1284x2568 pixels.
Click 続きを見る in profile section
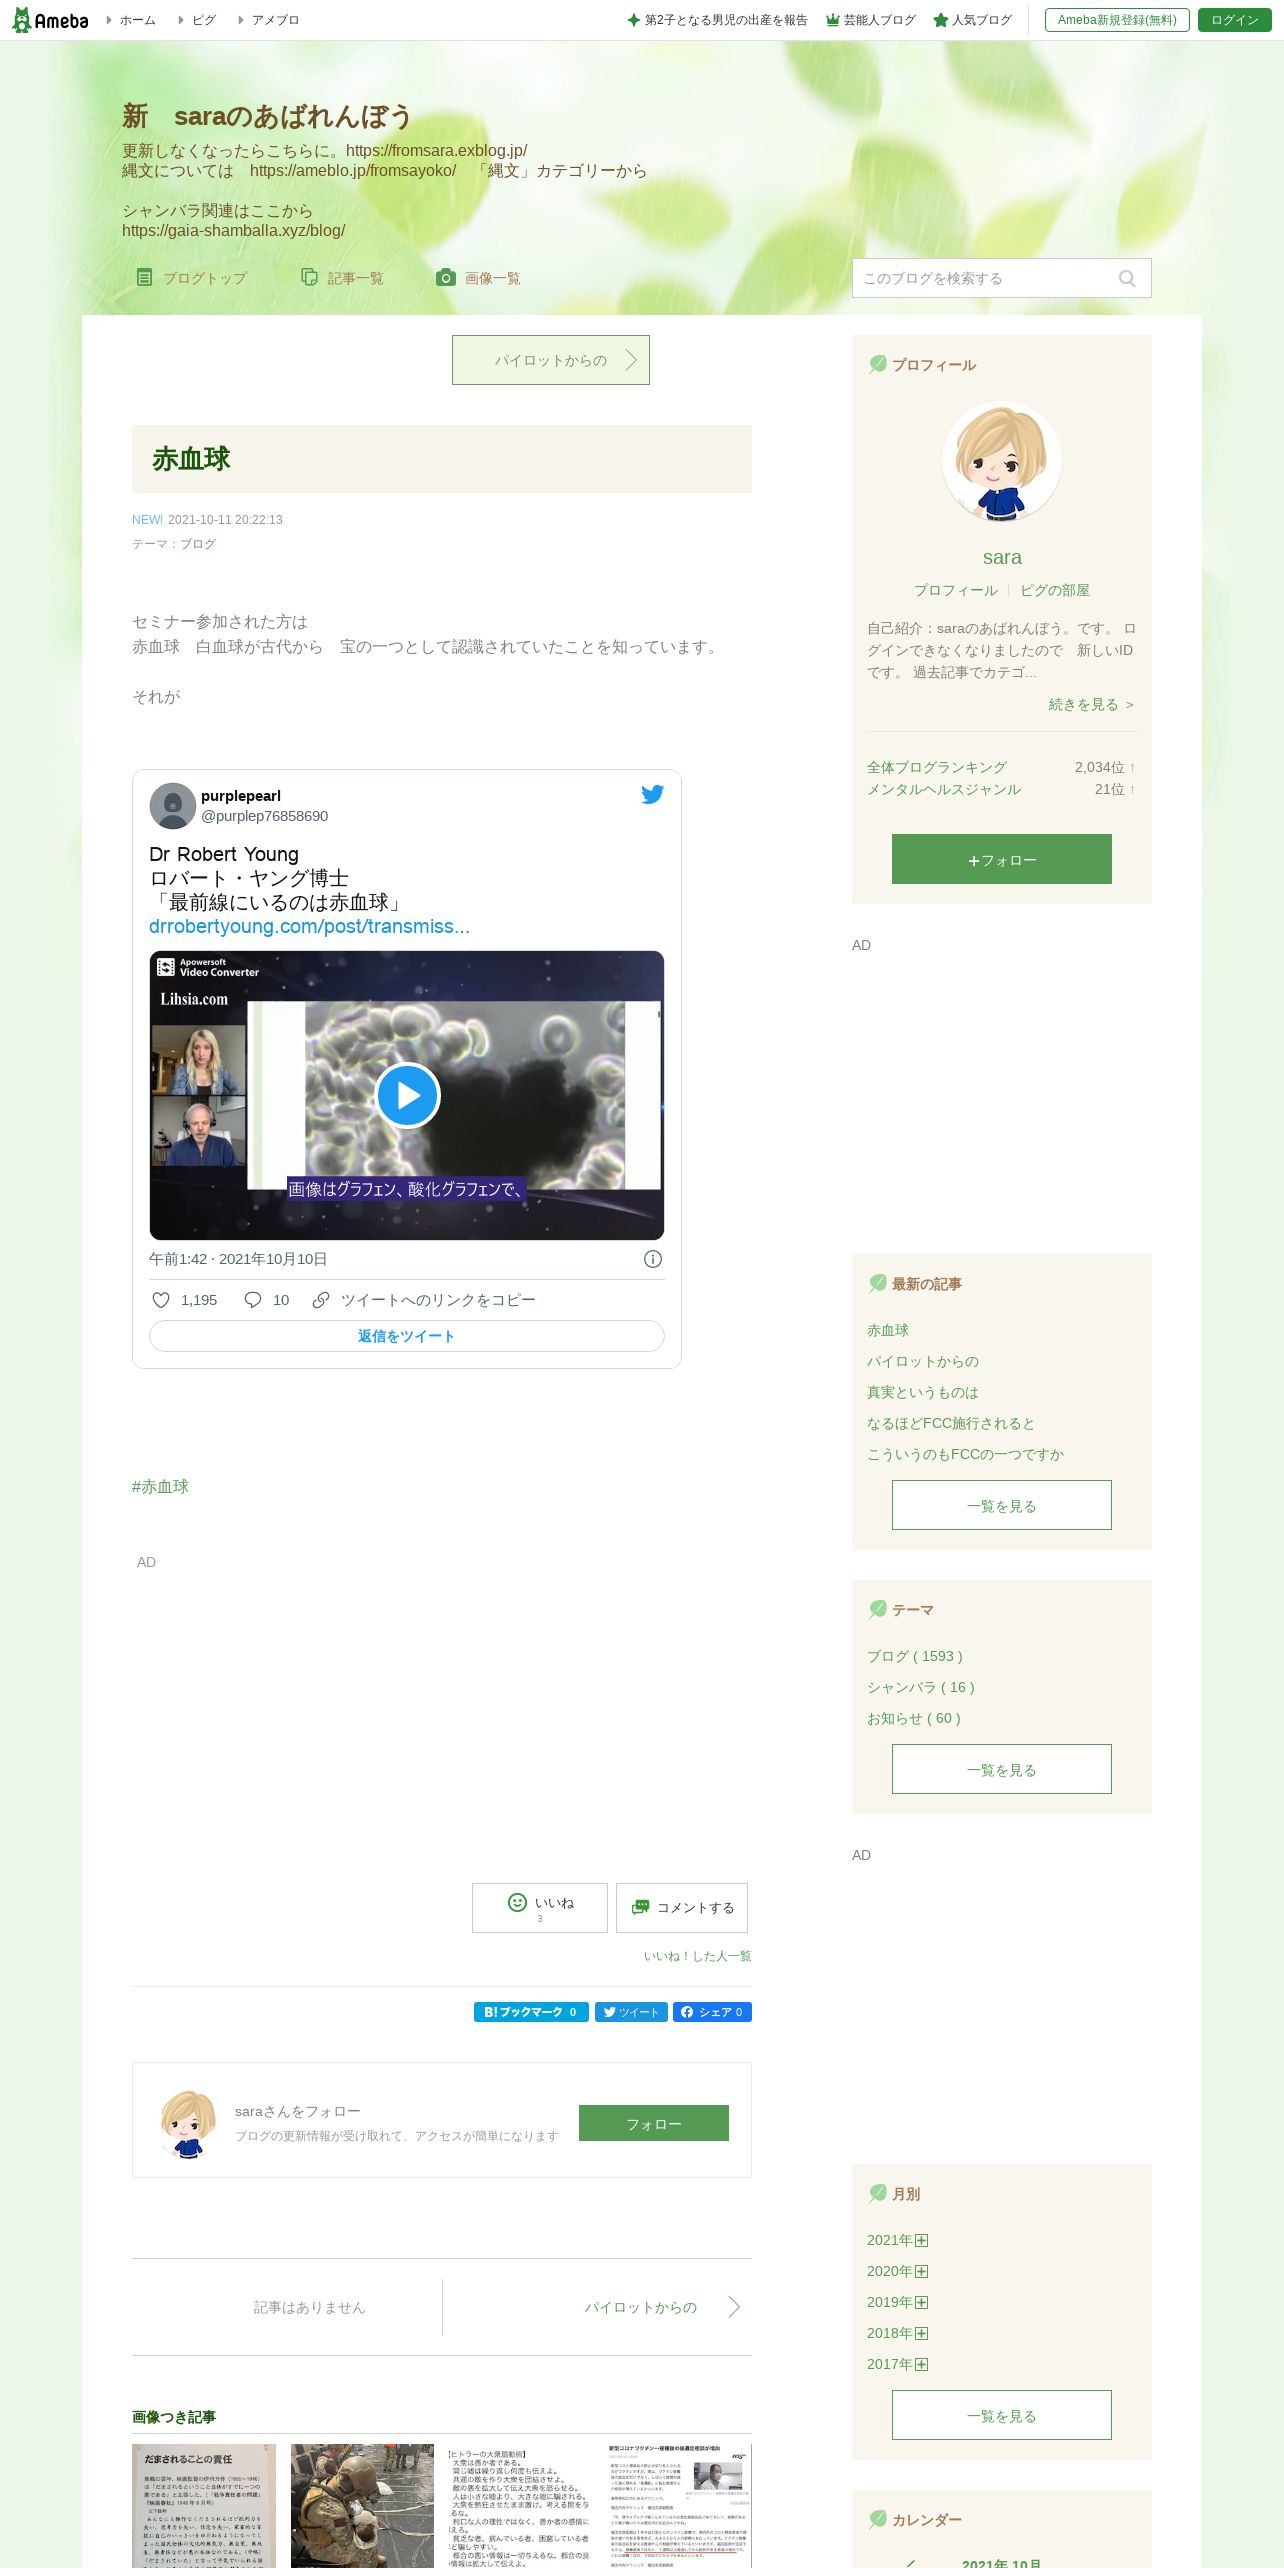pyautogui.click(x=1091, y=704)
